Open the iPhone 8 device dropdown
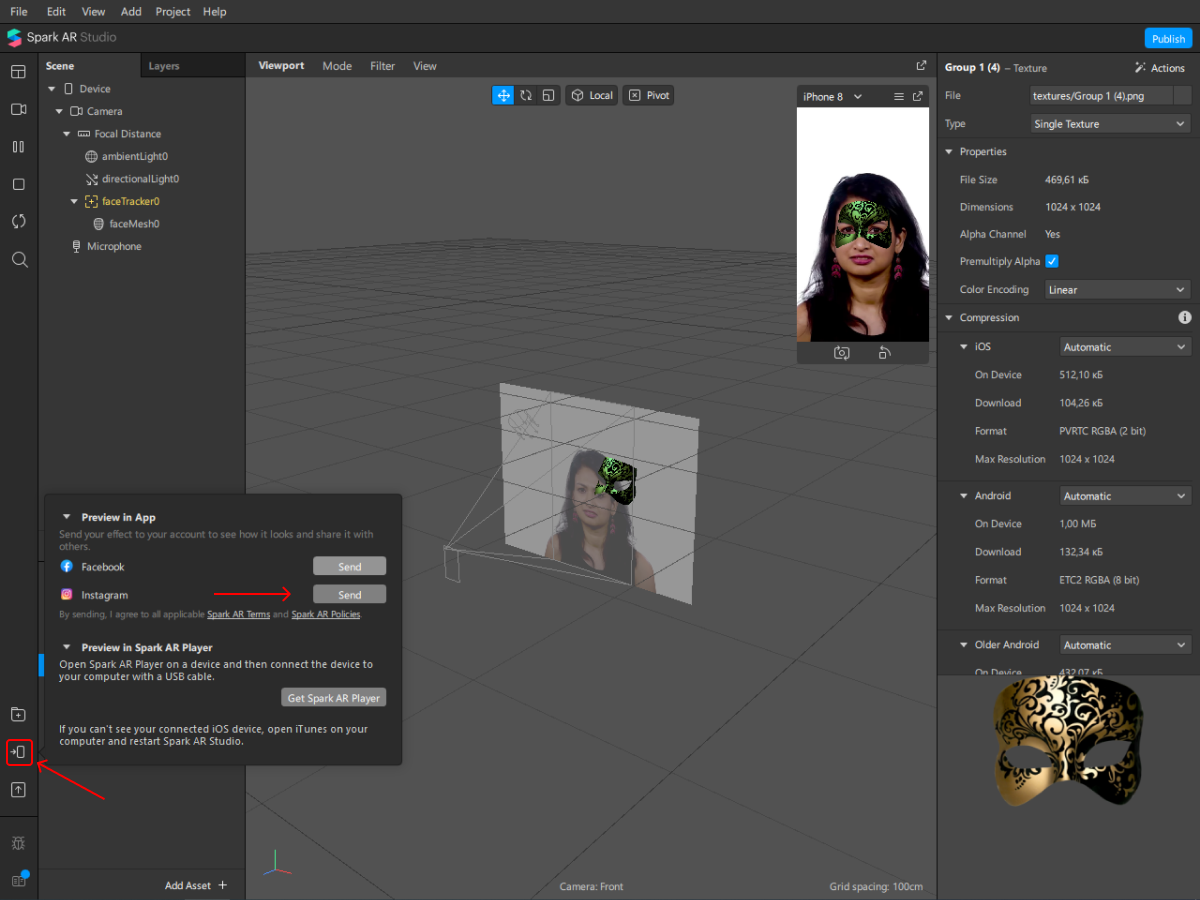Viewport: 1200px width, 900px height. click(x=833, y=97)
